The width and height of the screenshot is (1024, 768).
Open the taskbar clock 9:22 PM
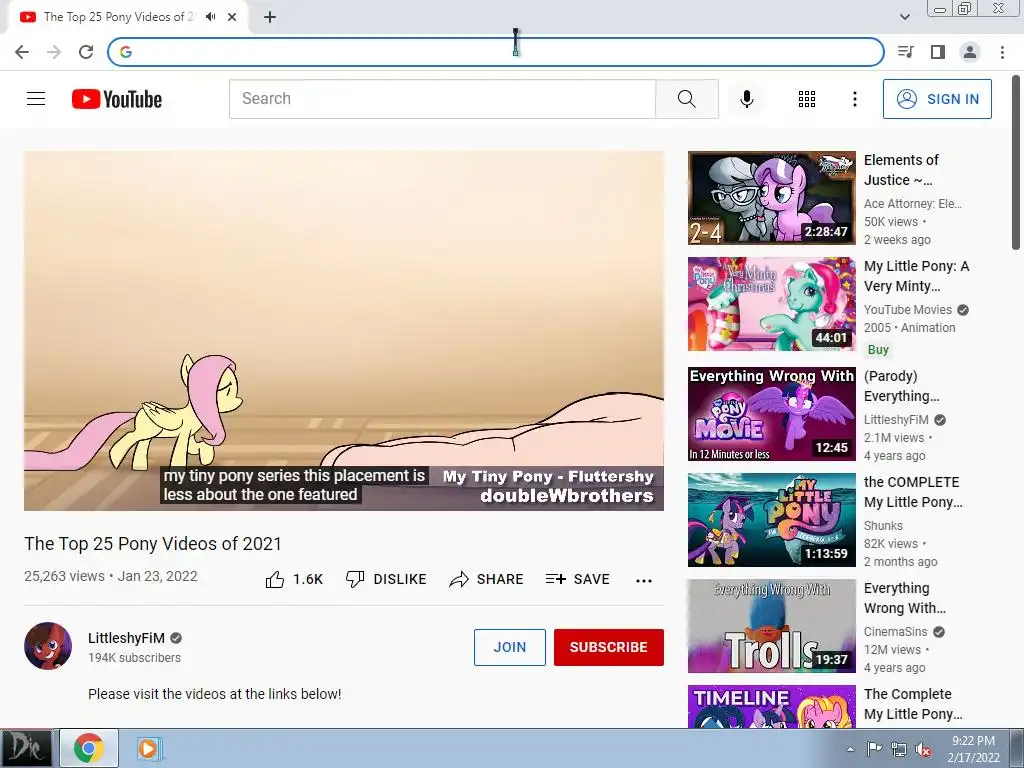[x=973, y=749]
